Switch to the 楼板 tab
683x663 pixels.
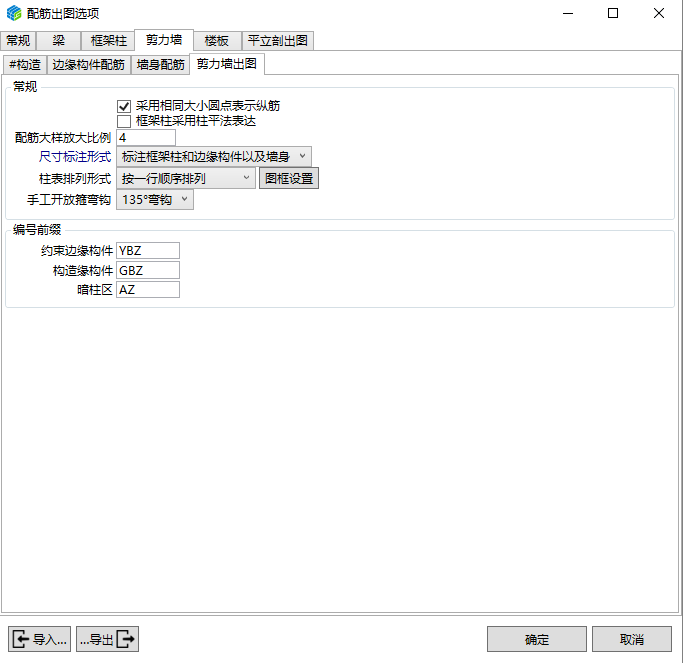217,41
